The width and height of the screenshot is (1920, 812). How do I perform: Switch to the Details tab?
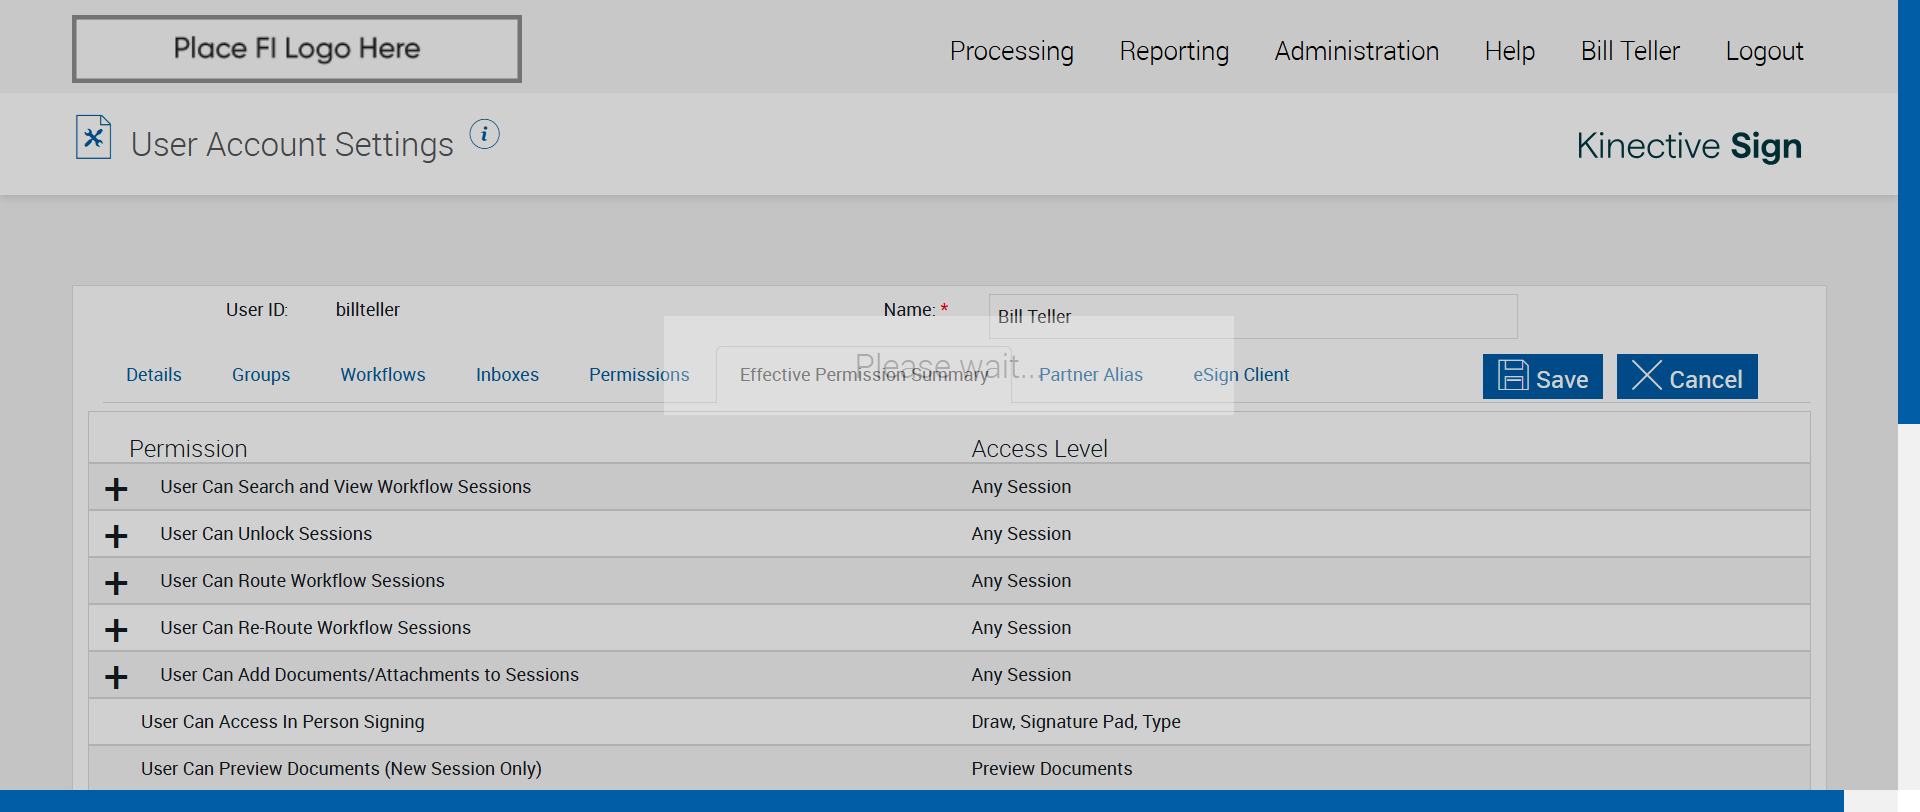154,375
